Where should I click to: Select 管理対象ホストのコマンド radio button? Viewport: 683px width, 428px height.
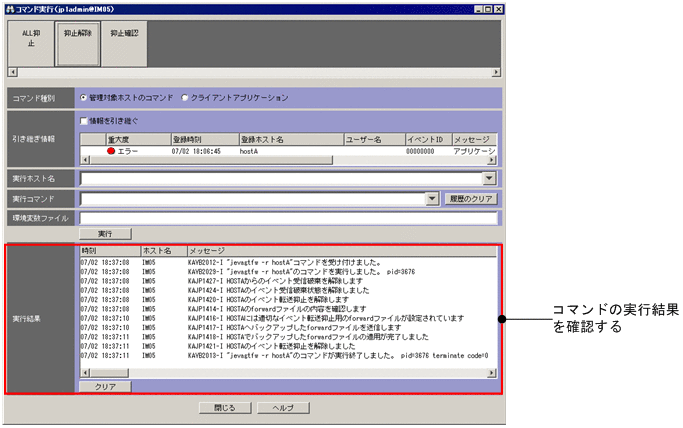pos(83,98)
